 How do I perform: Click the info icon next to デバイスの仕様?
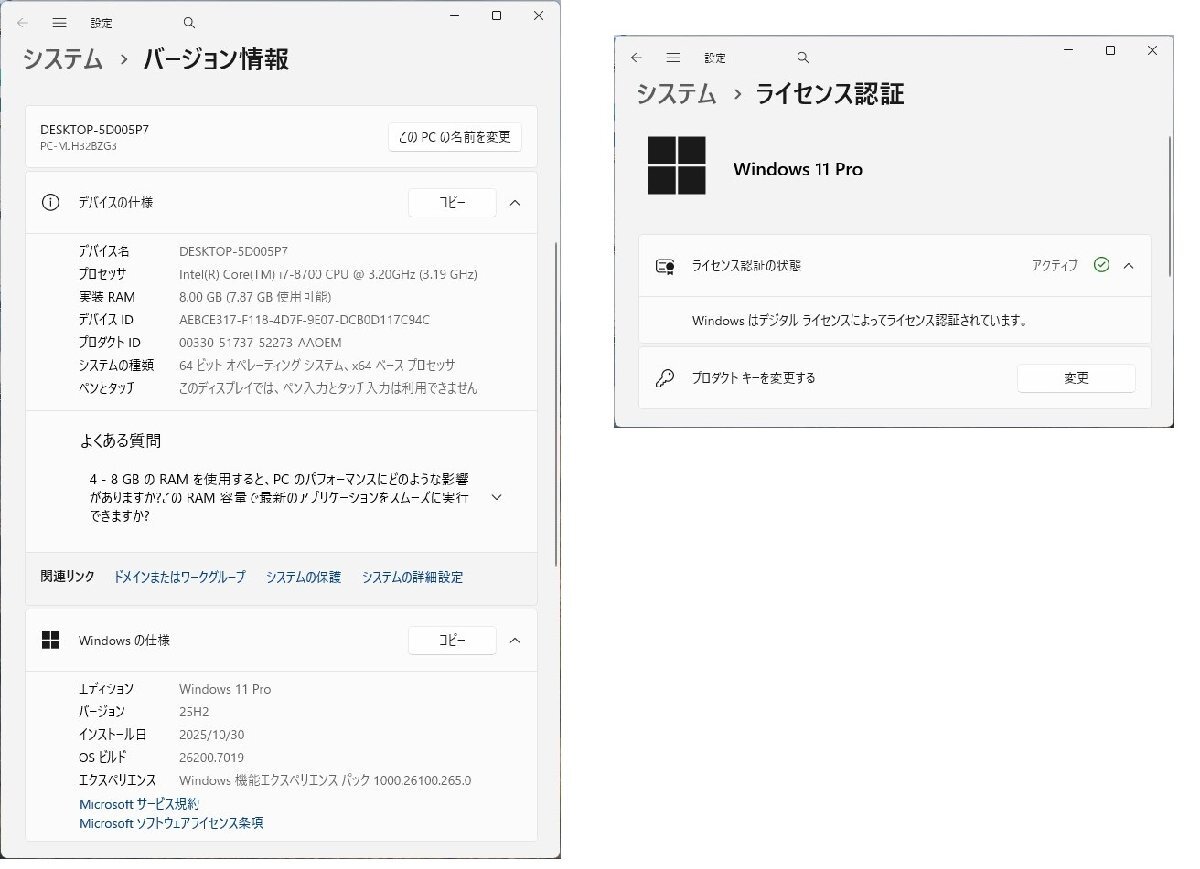click(51, 202)
